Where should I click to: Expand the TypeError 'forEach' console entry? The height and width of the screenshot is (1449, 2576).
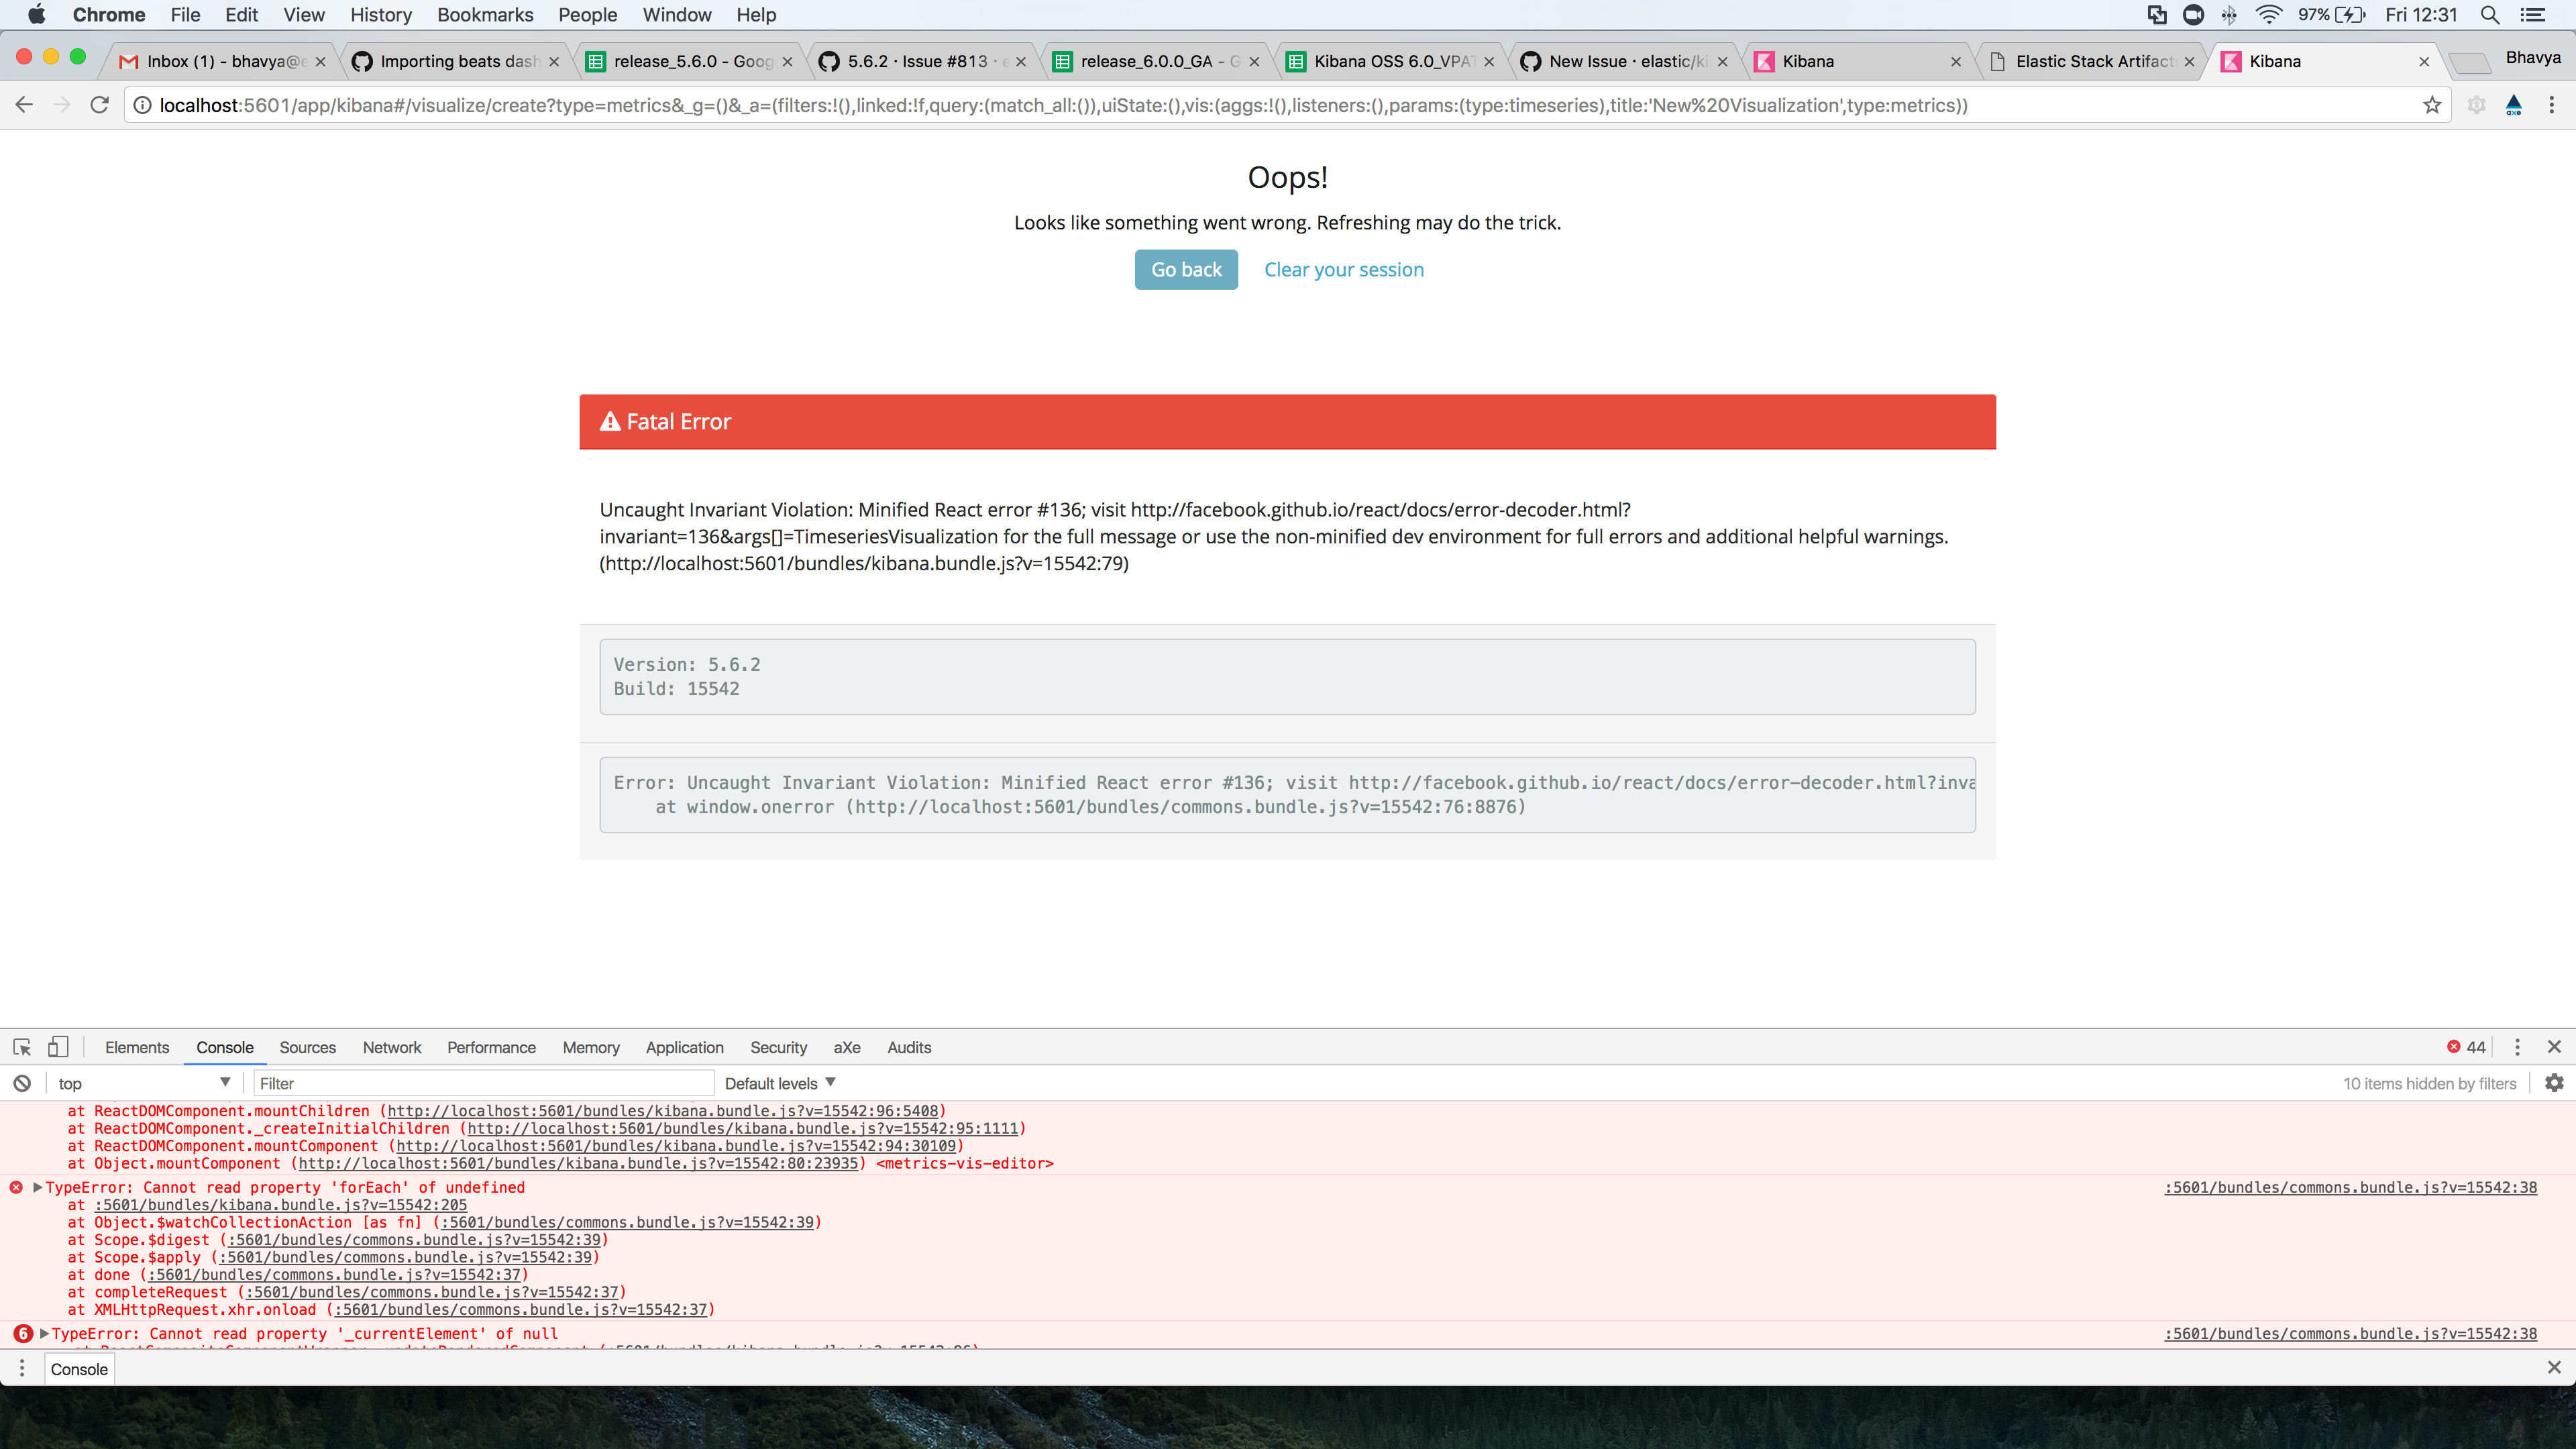pyautogui.click(x=37, y=1188)
